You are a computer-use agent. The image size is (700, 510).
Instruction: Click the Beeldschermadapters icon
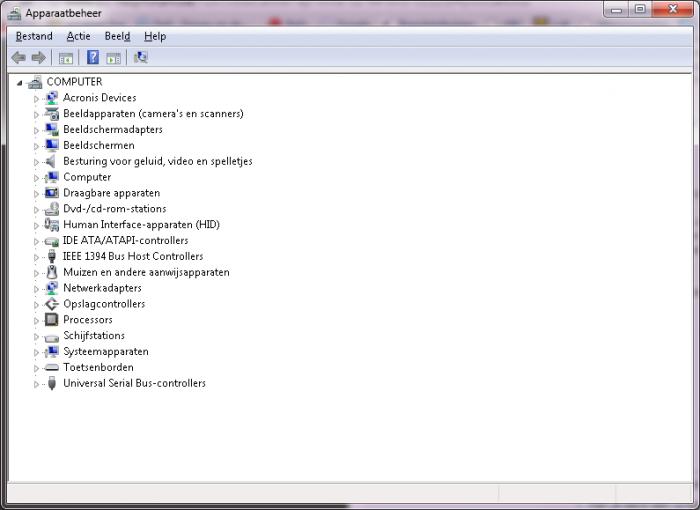coord(52,130)
